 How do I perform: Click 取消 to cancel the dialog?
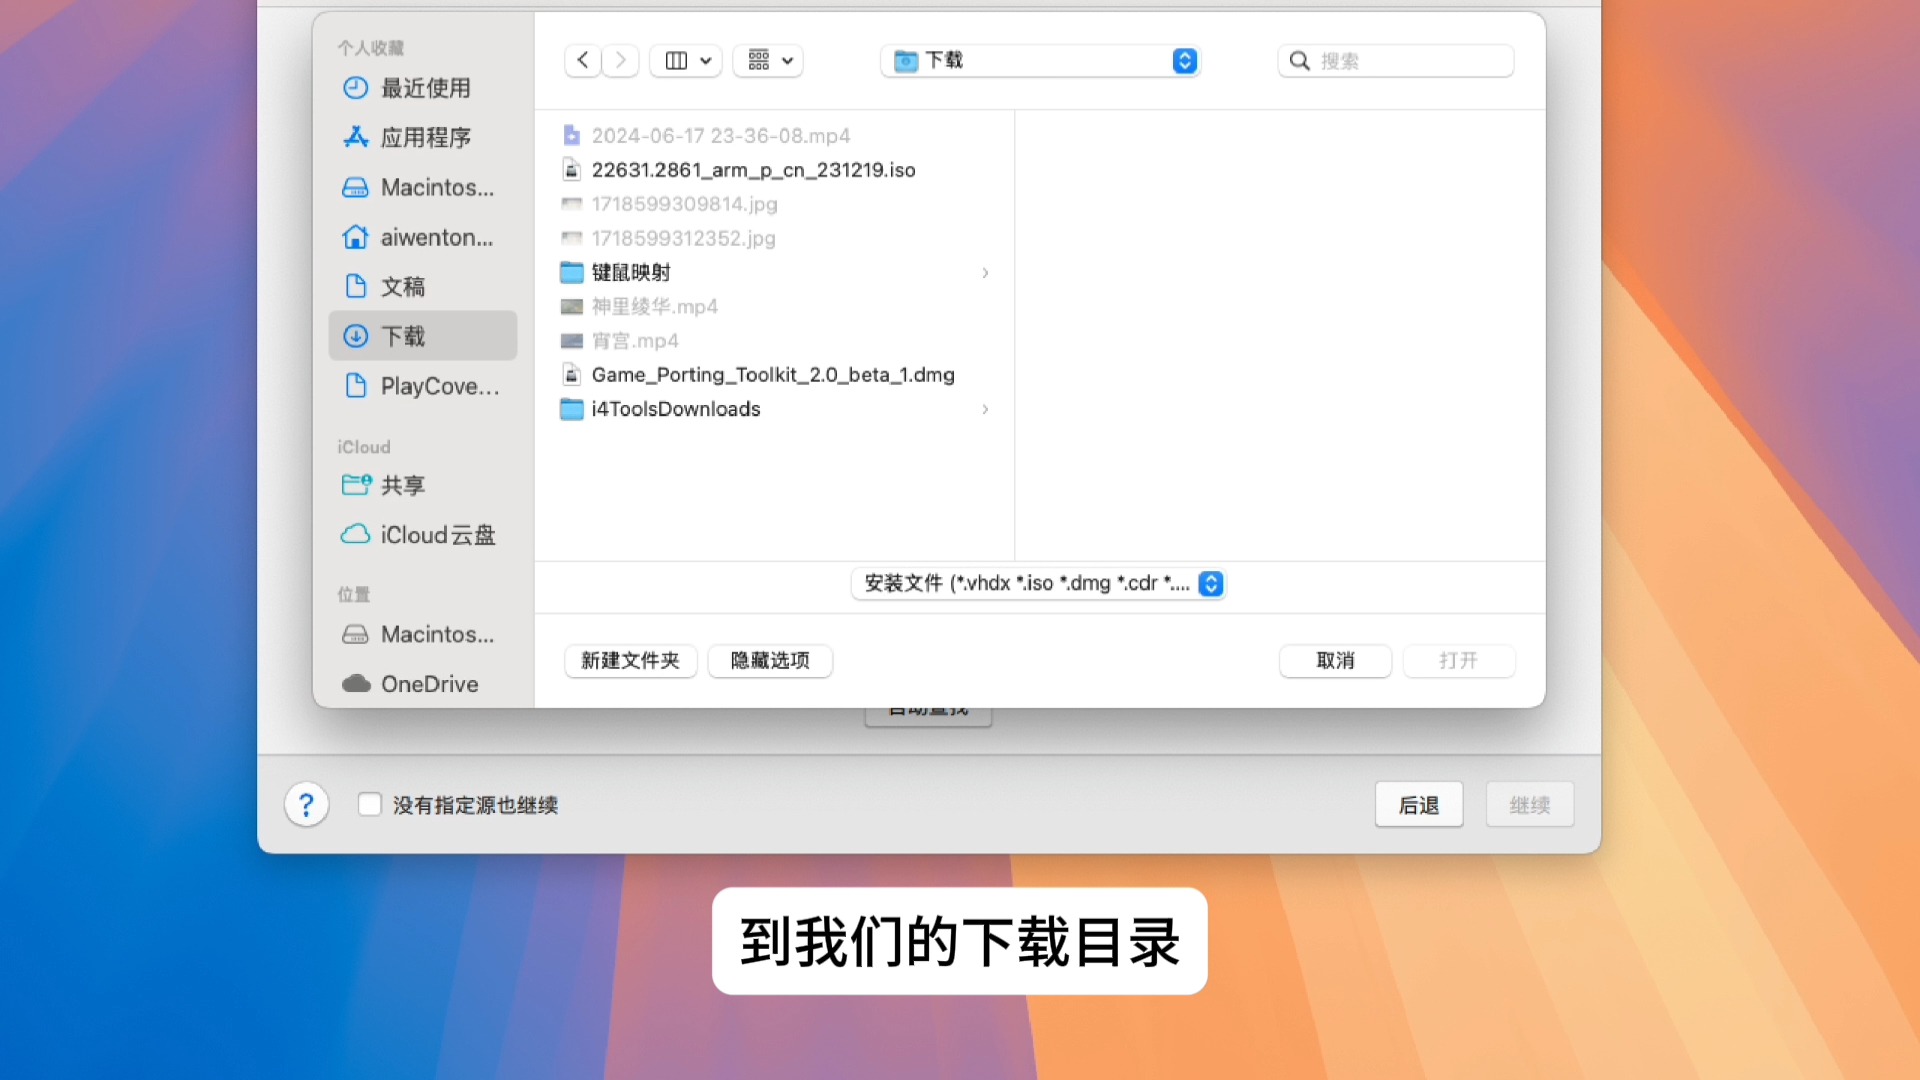[1335, 661]
